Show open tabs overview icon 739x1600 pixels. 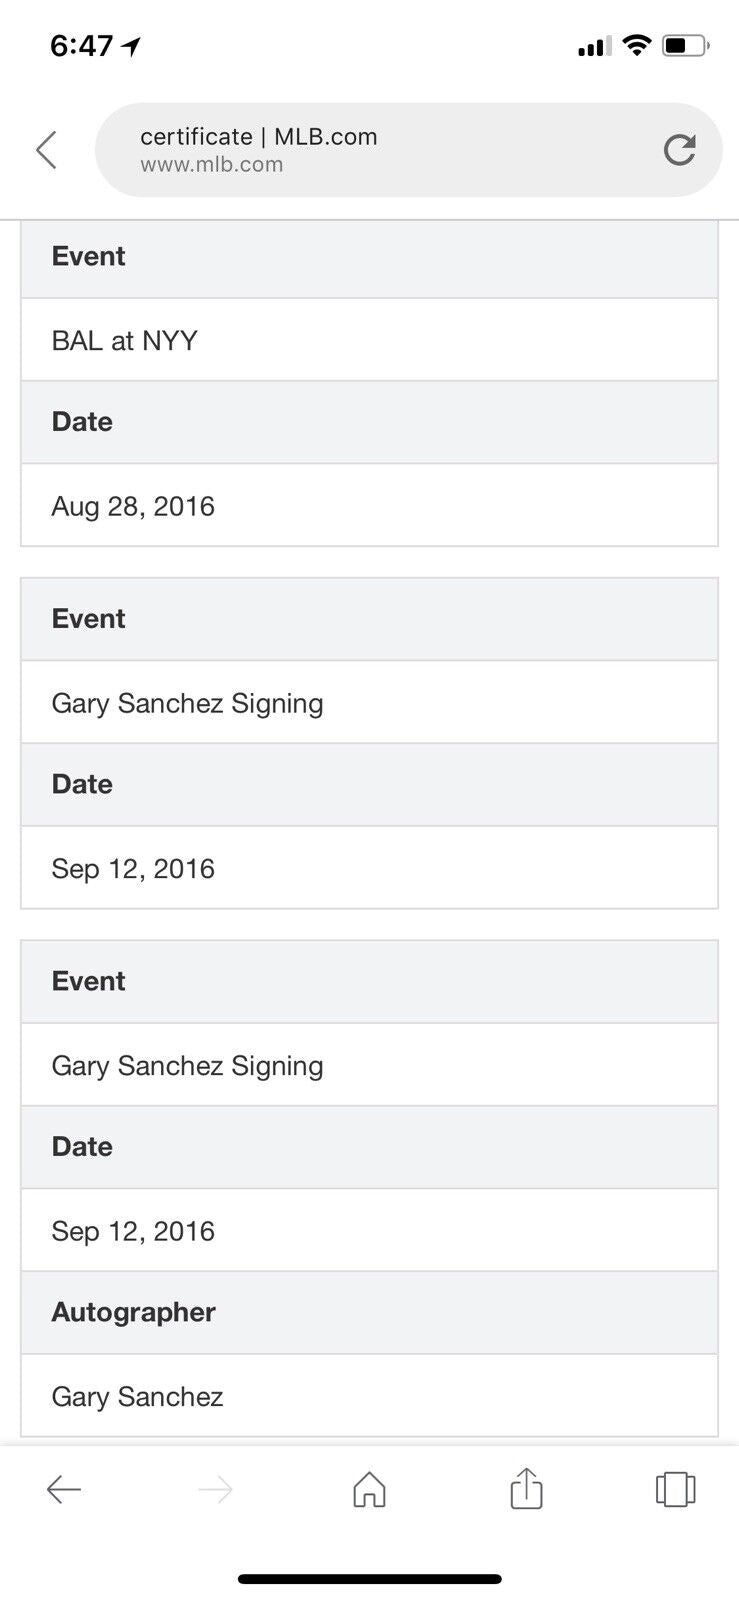[x=675, y=1489]
